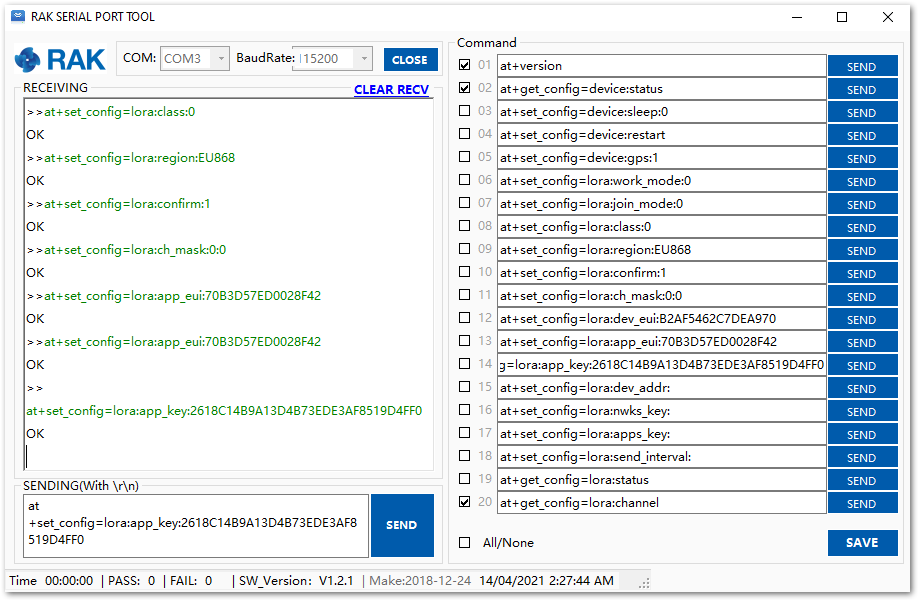Check command 09 lora:region checkbox
919x601 pixels.
tap(465, 249)
